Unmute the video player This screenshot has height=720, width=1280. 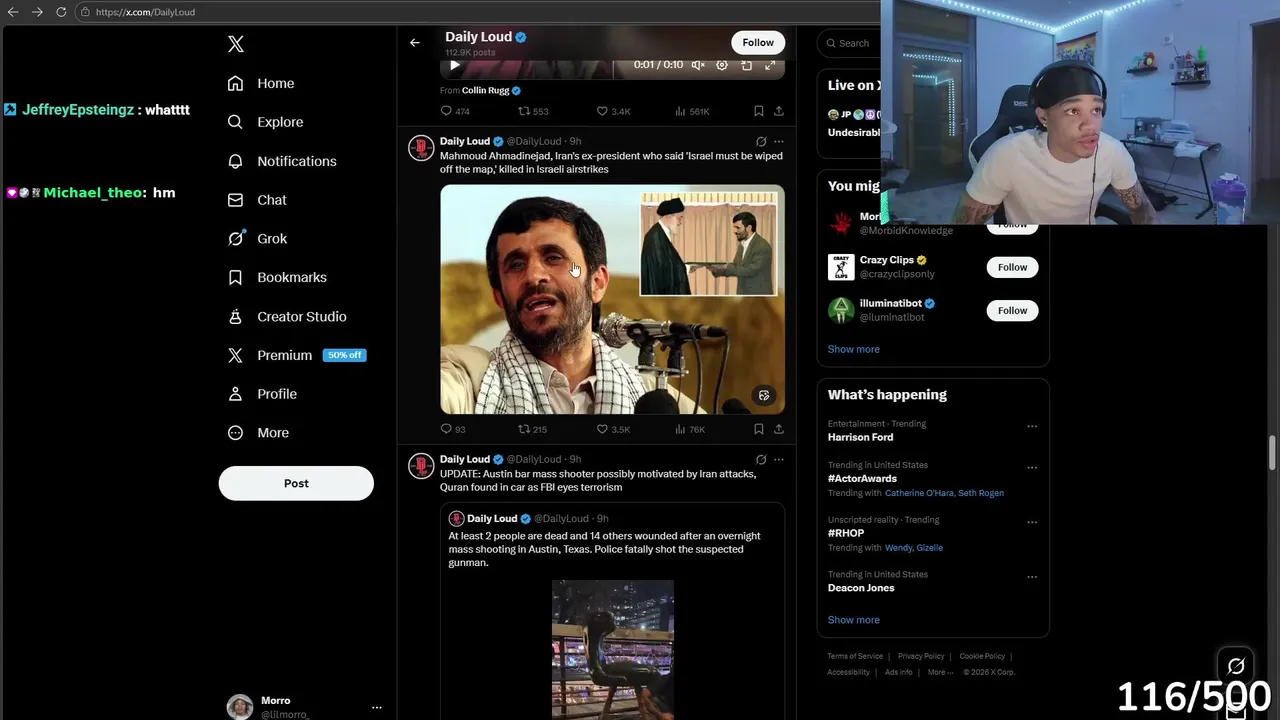pyautogui.click(x=698, y=65)
